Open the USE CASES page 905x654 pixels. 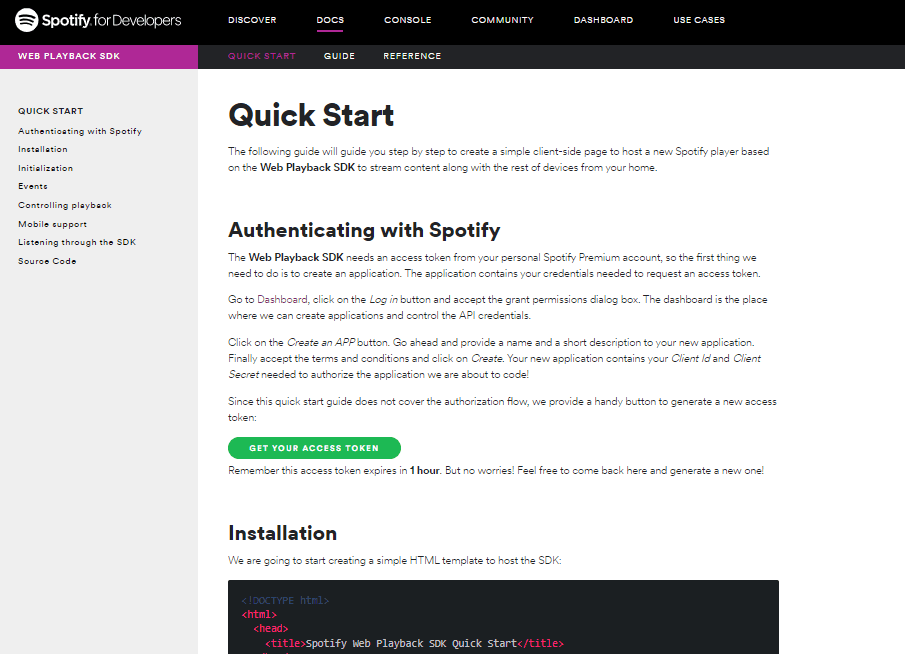point(699,19)
